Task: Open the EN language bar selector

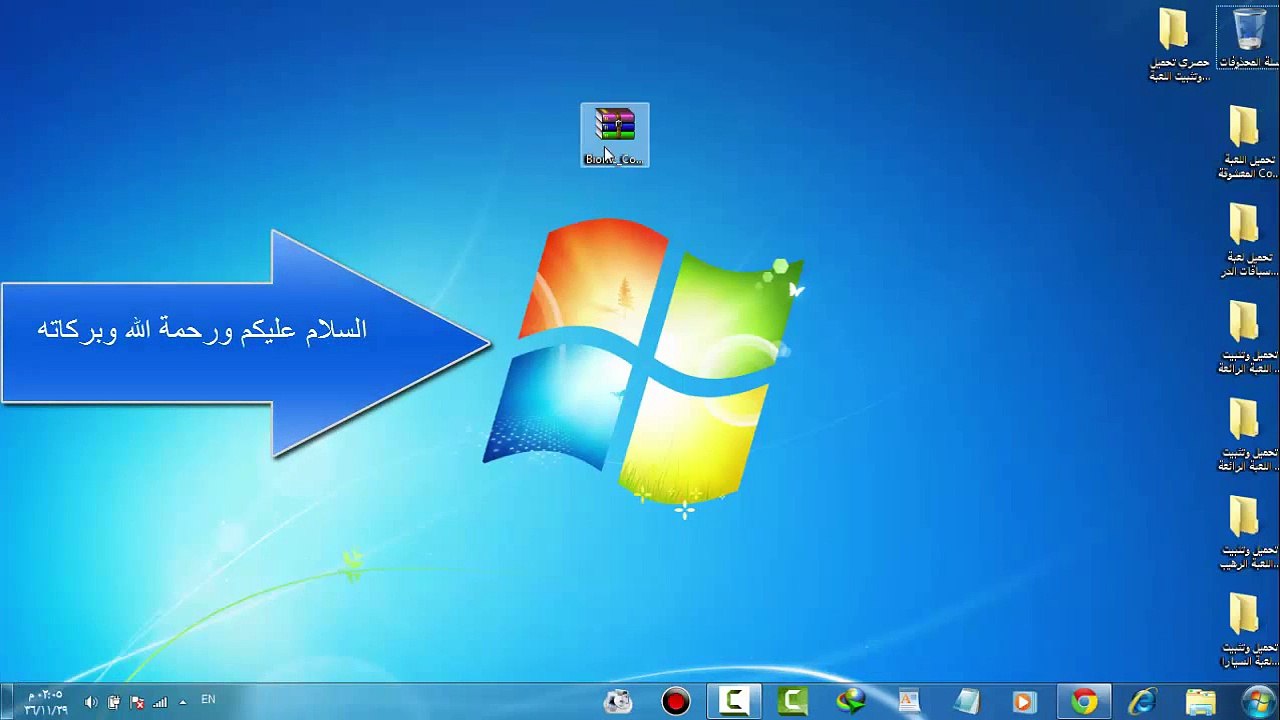Action: (208, 699)
